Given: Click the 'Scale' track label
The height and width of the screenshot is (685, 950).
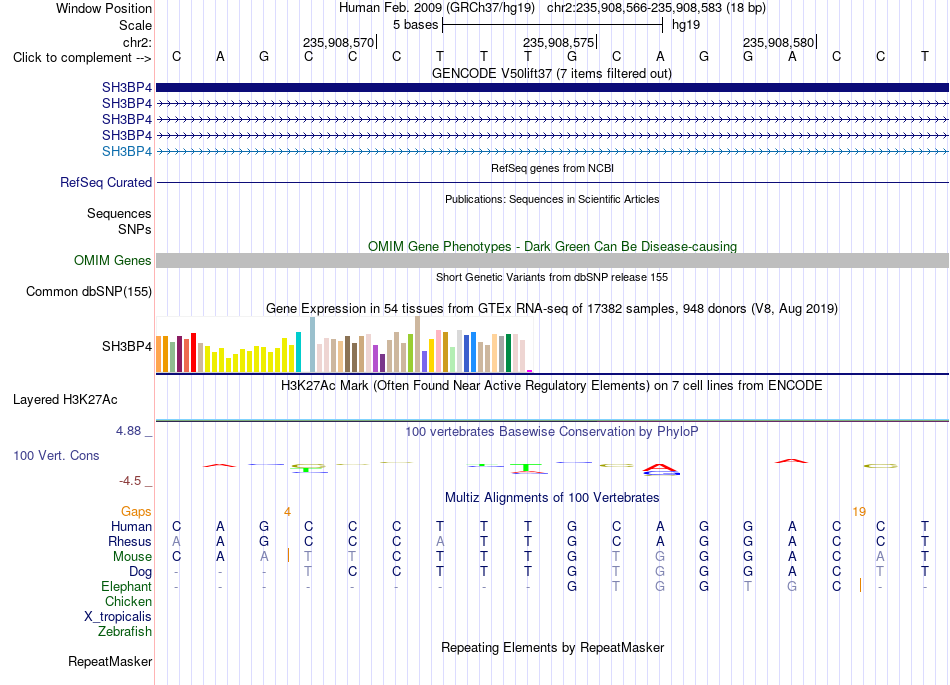Looking at the screenshot, I should (x=135, y=25).
